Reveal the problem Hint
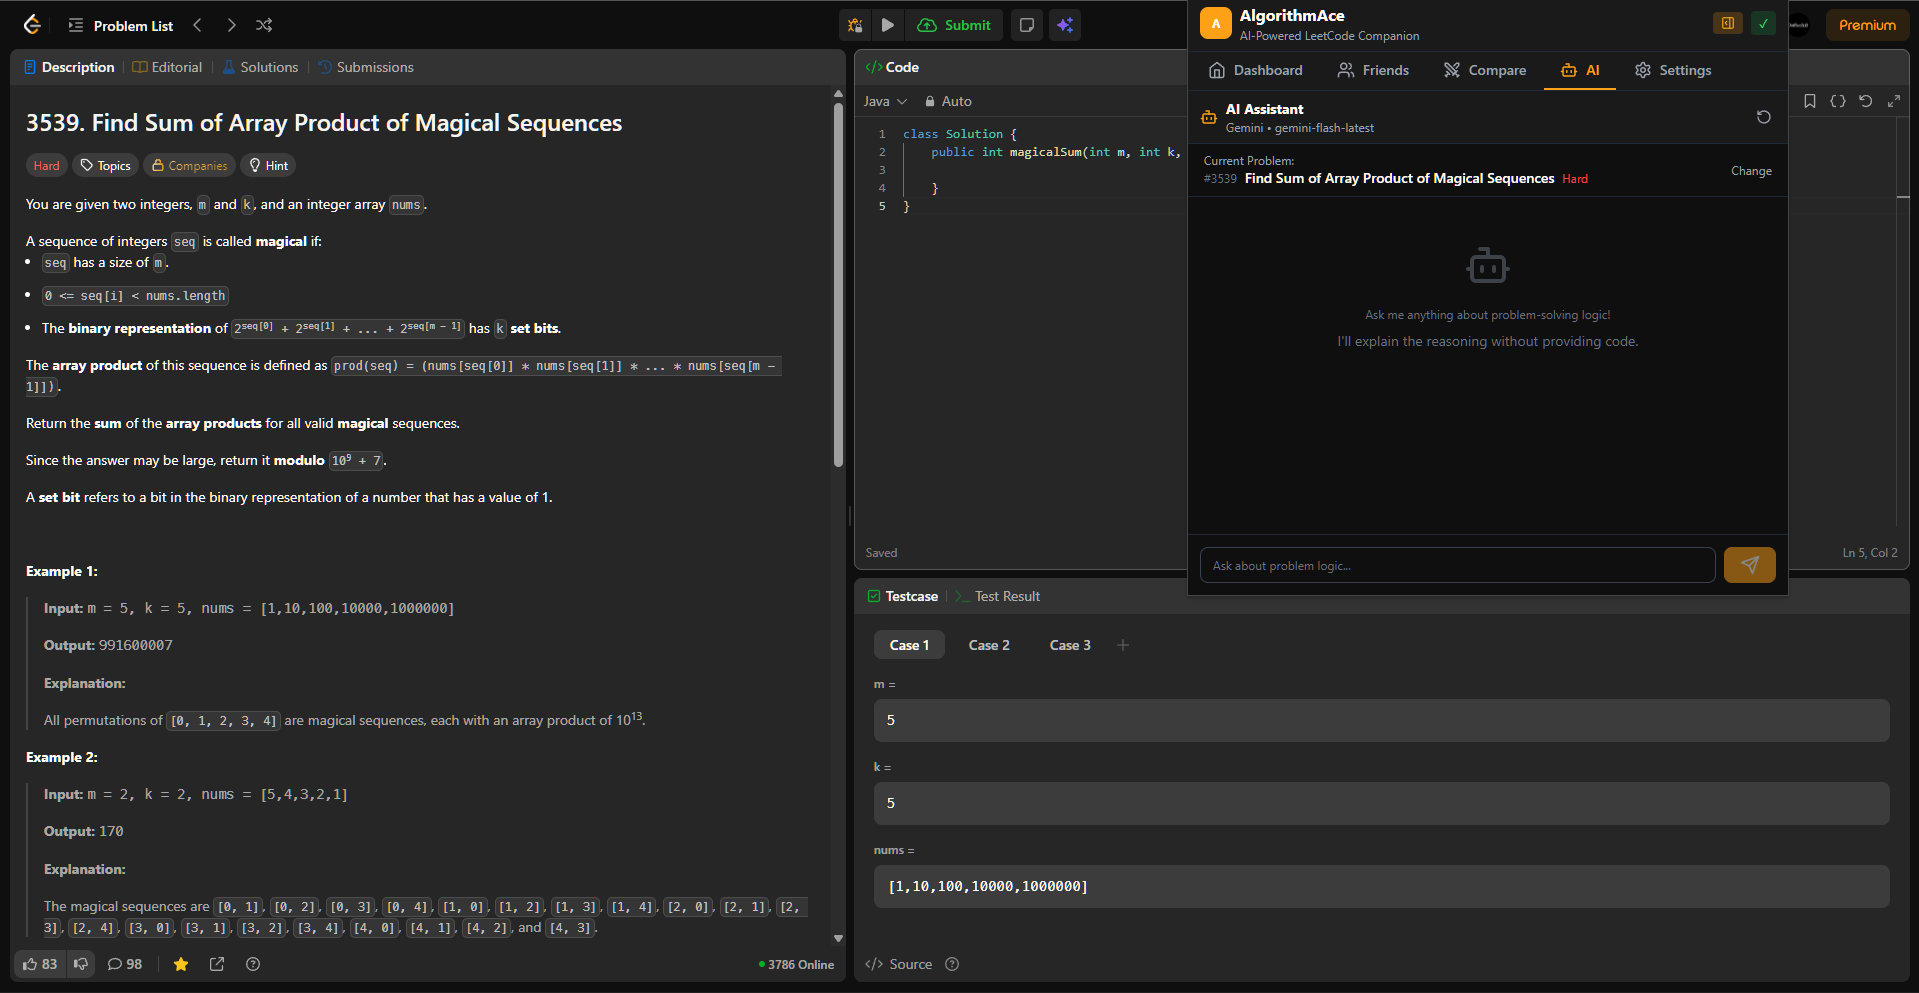1919x993 pixels. (267, 165)
